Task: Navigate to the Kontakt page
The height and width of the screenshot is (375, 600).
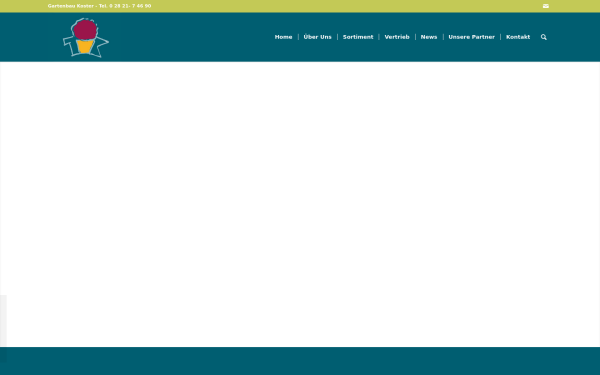Action: click(518, 37)
